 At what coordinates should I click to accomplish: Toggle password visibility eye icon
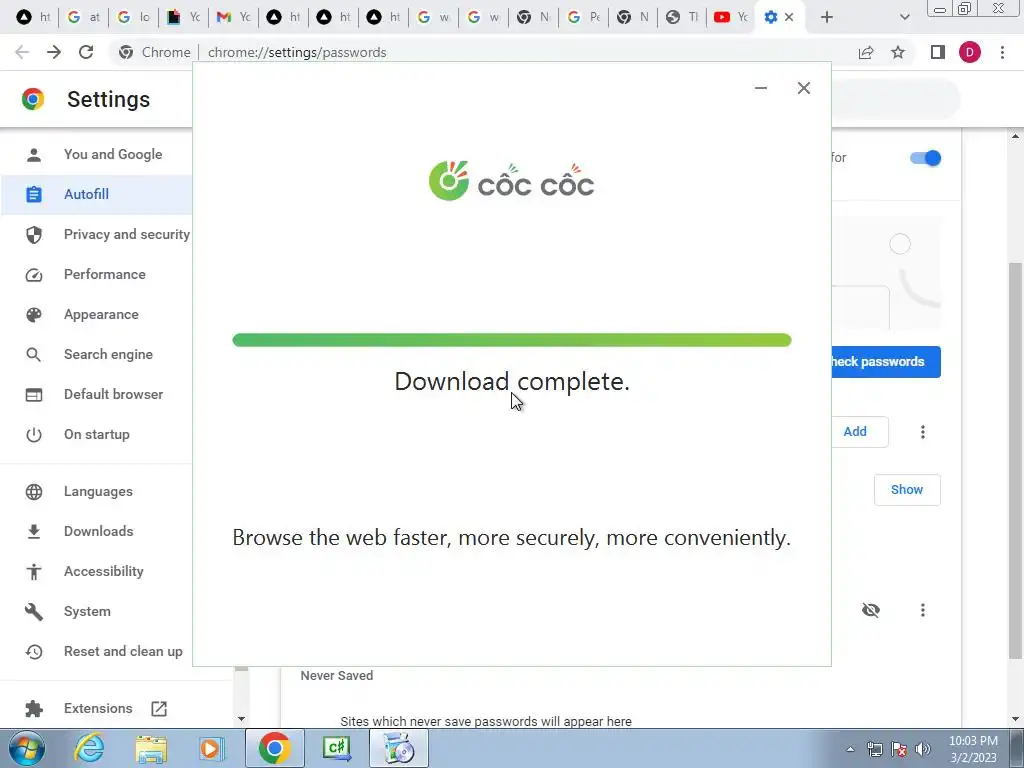click(x=871, y=610)
